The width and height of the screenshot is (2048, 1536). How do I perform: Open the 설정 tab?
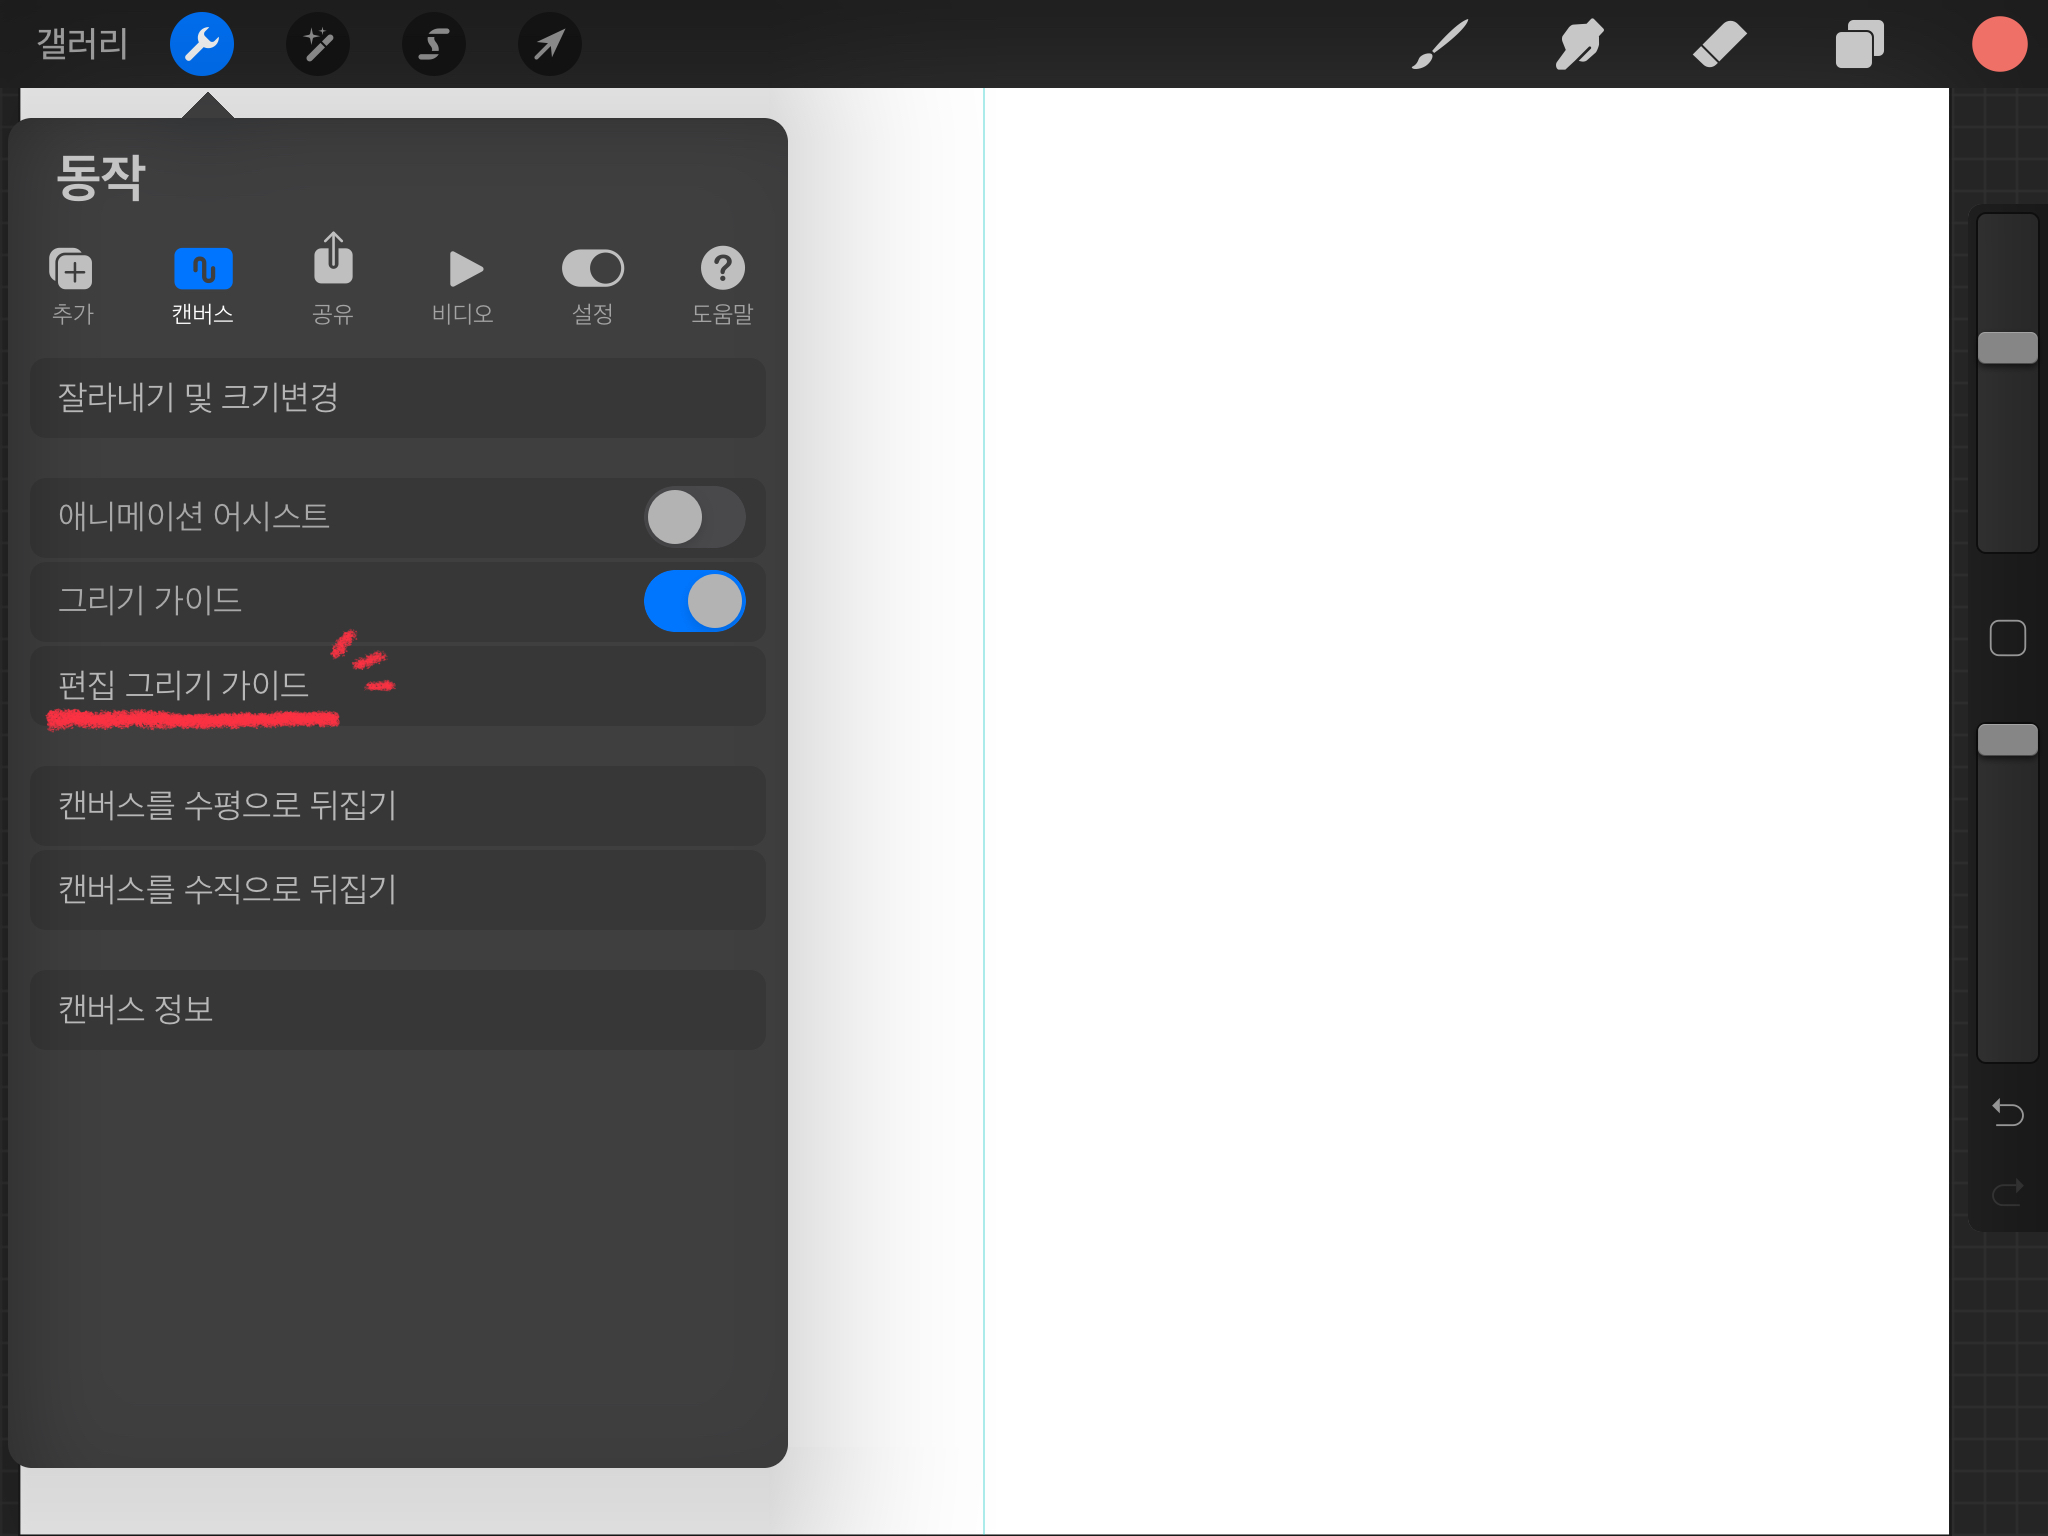point(592,285)
